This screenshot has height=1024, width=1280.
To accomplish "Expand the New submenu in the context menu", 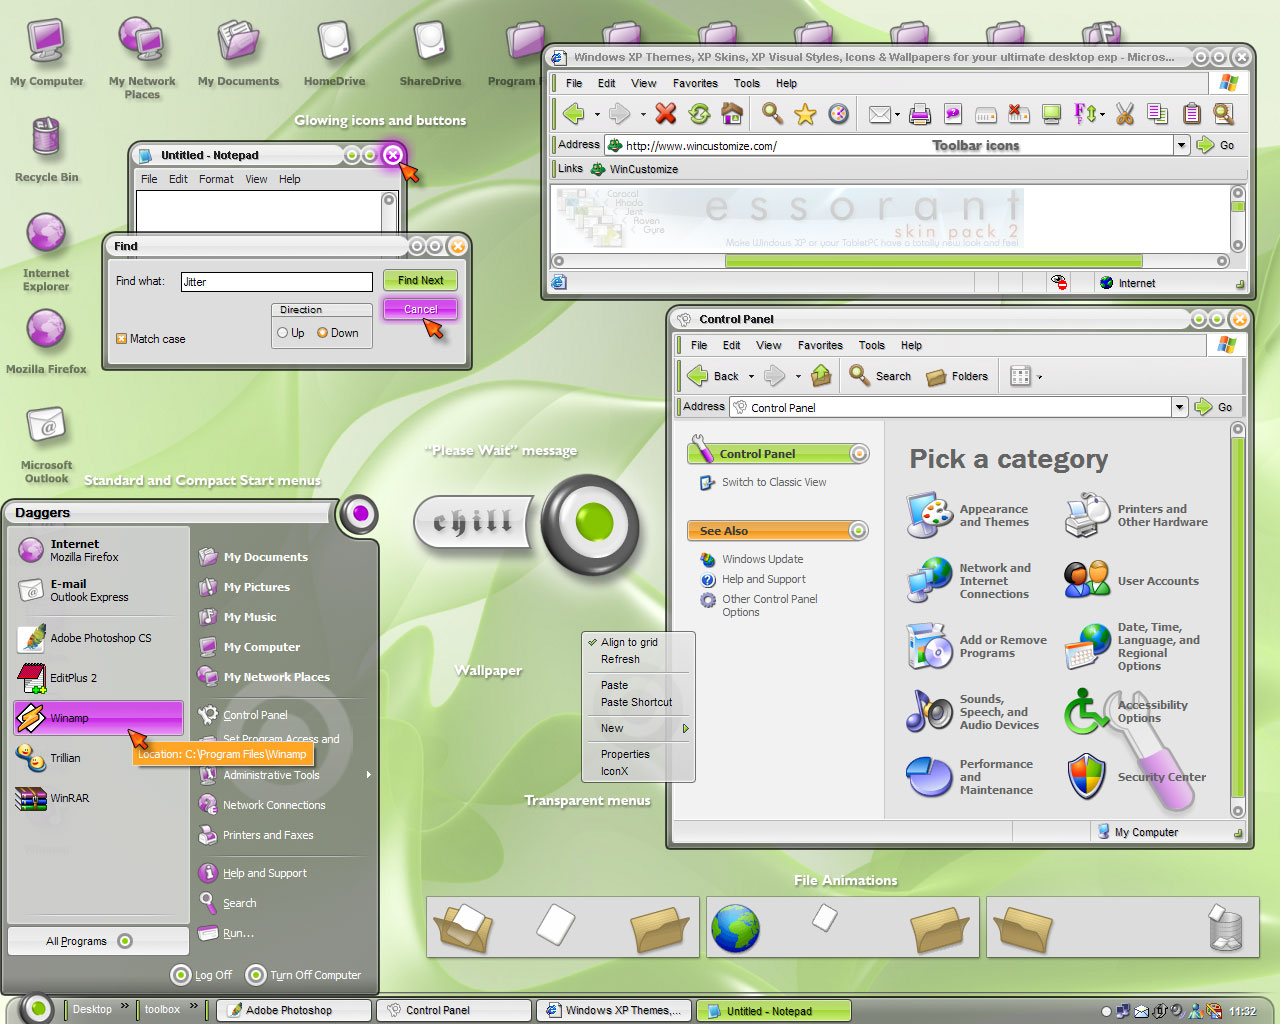I will click(638, 728).
